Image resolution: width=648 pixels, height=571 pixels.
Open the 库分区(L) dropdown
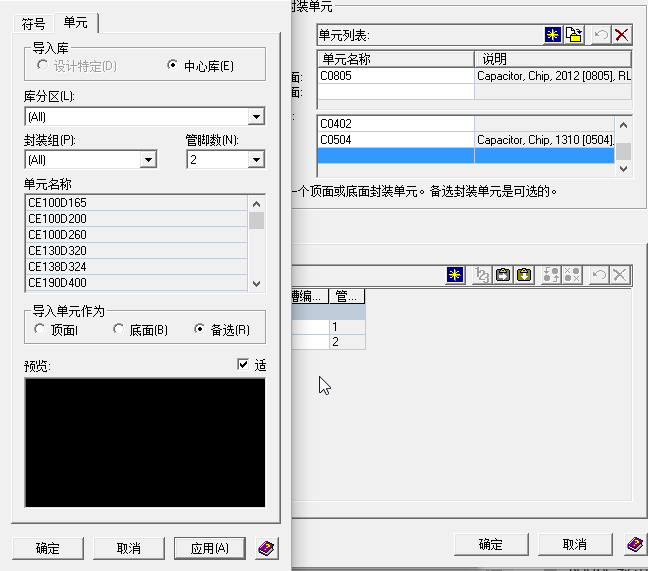coord(256,117)
